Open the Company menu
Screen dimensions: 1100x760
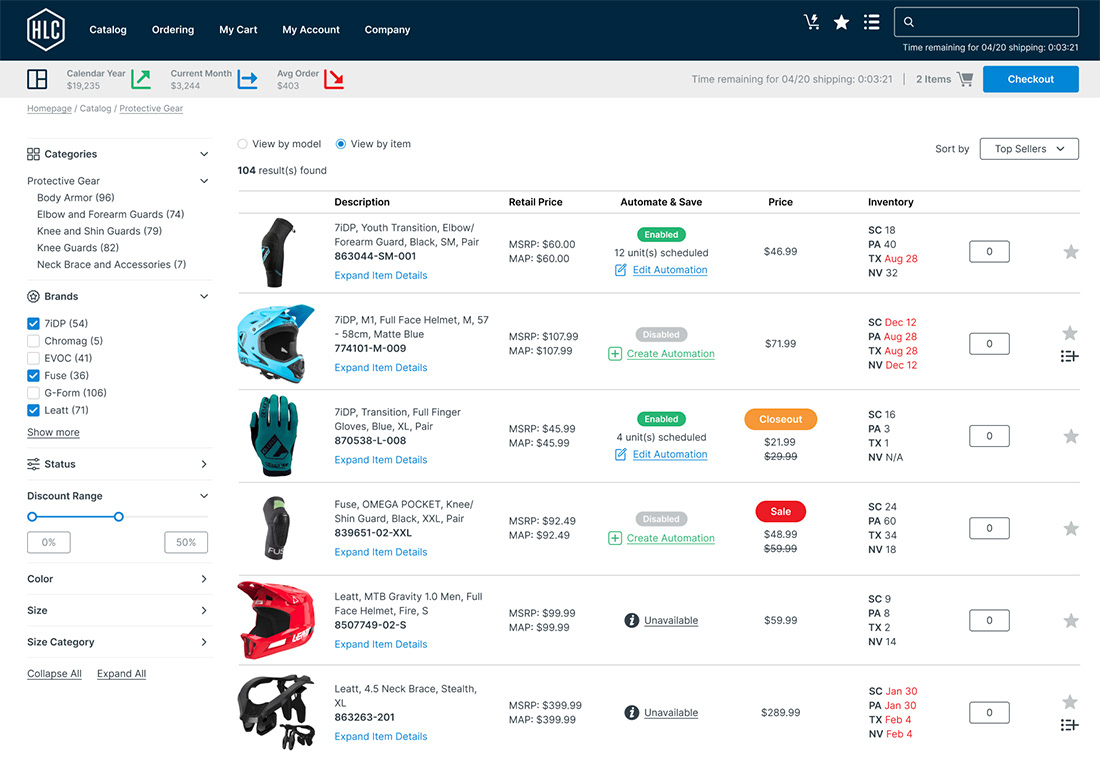point(387,29)
